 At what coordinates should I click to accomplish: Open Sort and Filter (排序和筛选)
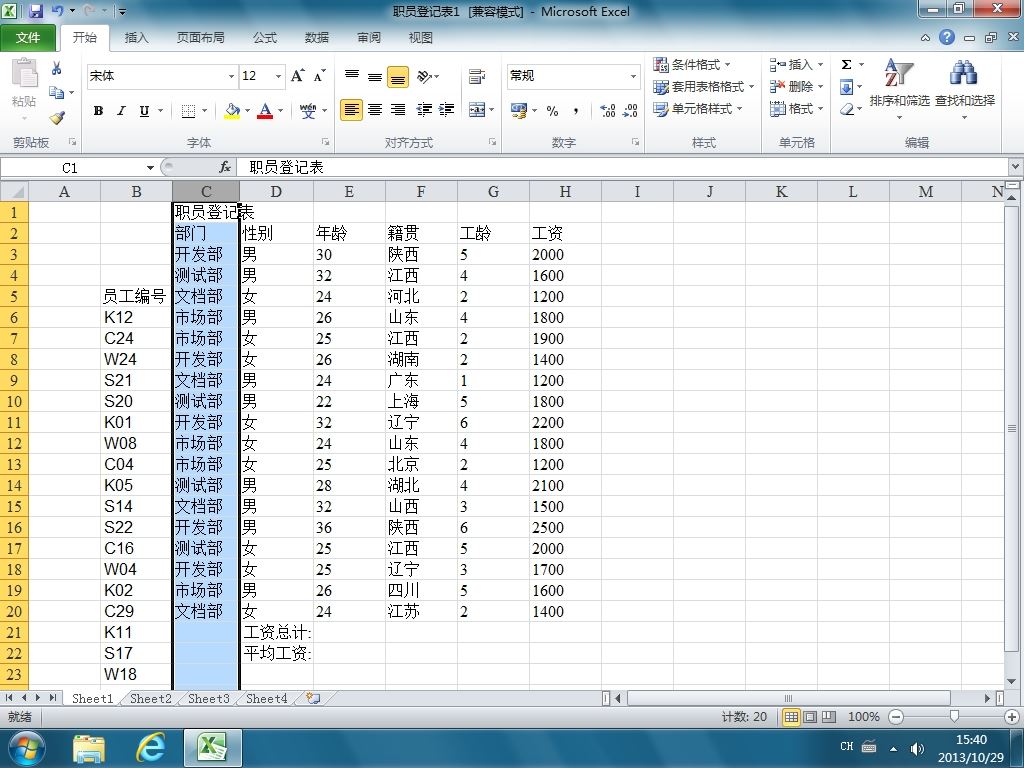[899, 87]
